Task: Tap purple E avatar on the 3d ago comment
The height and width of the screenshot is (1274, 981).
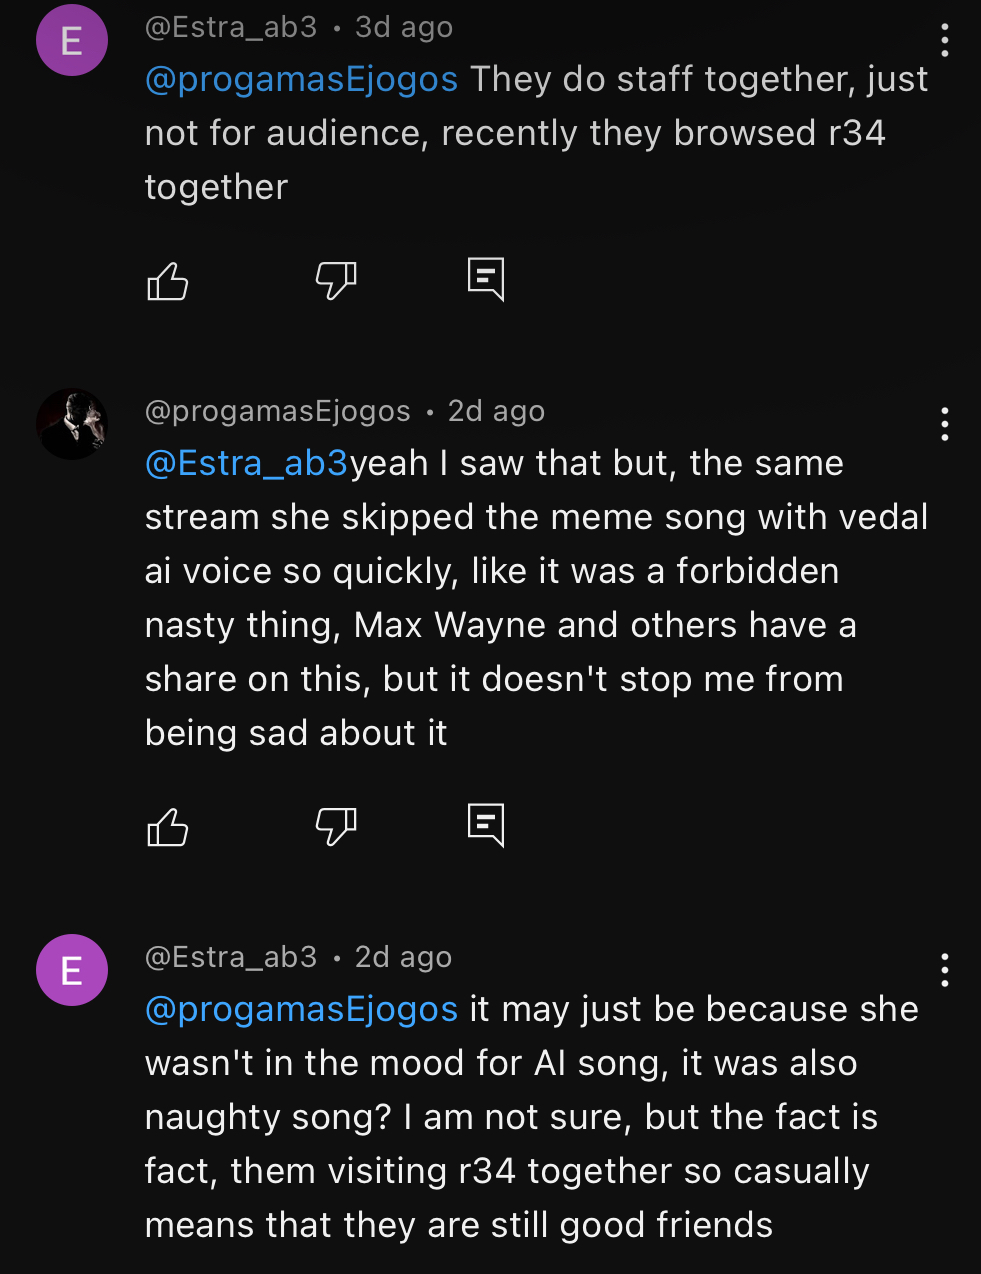Action: (72, 40)
